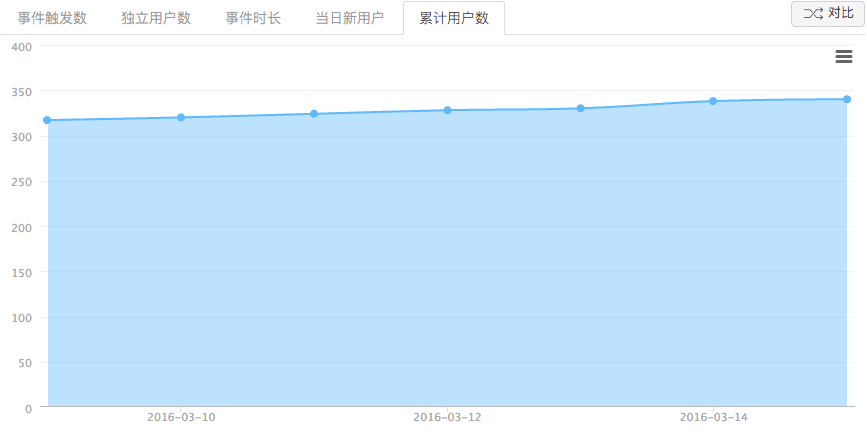Viewport: 867px width, 432px height.
Task: Click the 400 y-axis label
Action: tap(22, 46)
